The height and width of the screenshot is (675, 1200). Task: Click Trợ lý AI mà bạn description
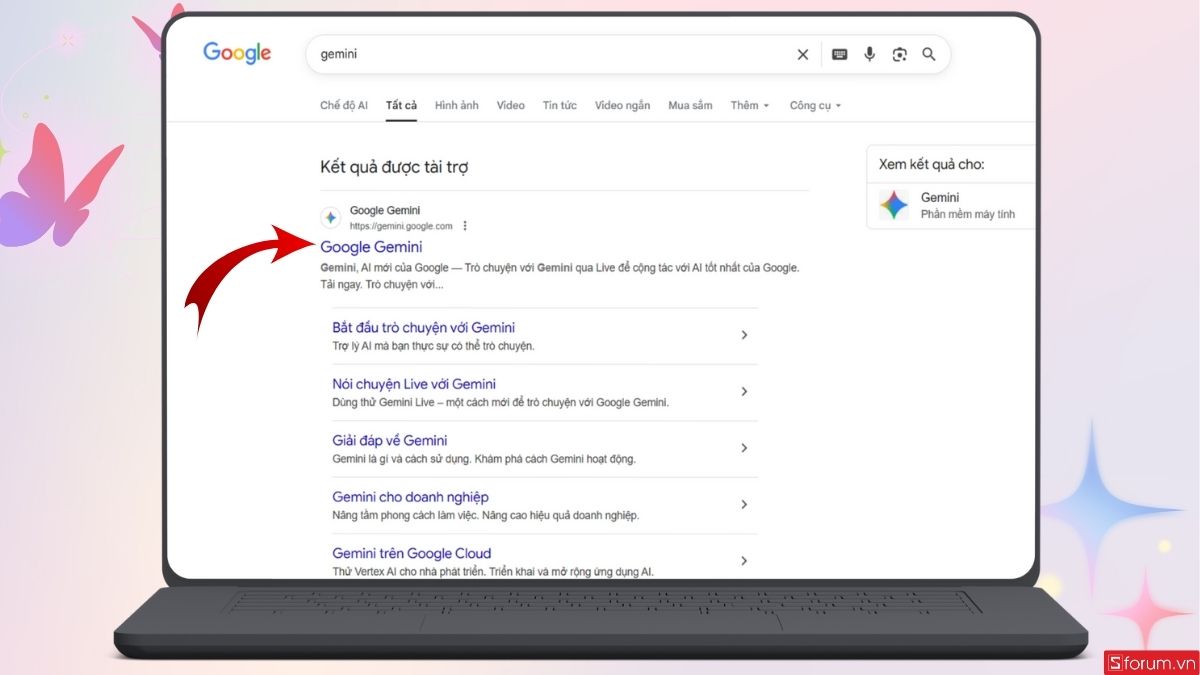click(433, 346)
